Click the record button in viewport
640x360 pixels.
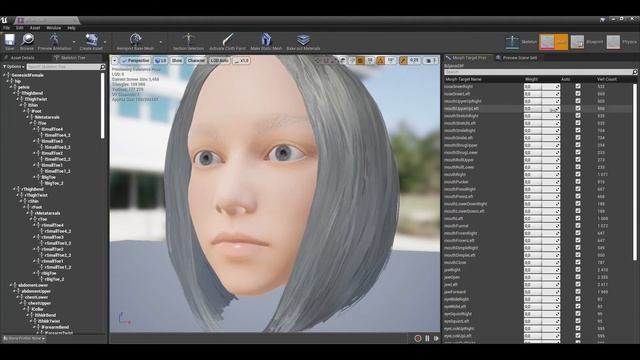pyautogui.click(x=418, y=338)
